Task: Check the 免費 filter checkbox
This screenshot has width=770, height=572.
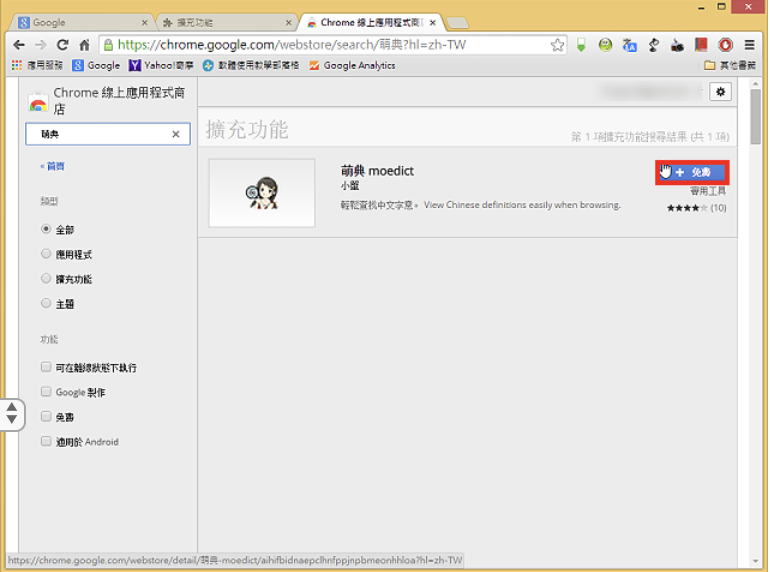Action: pos(46,416)
